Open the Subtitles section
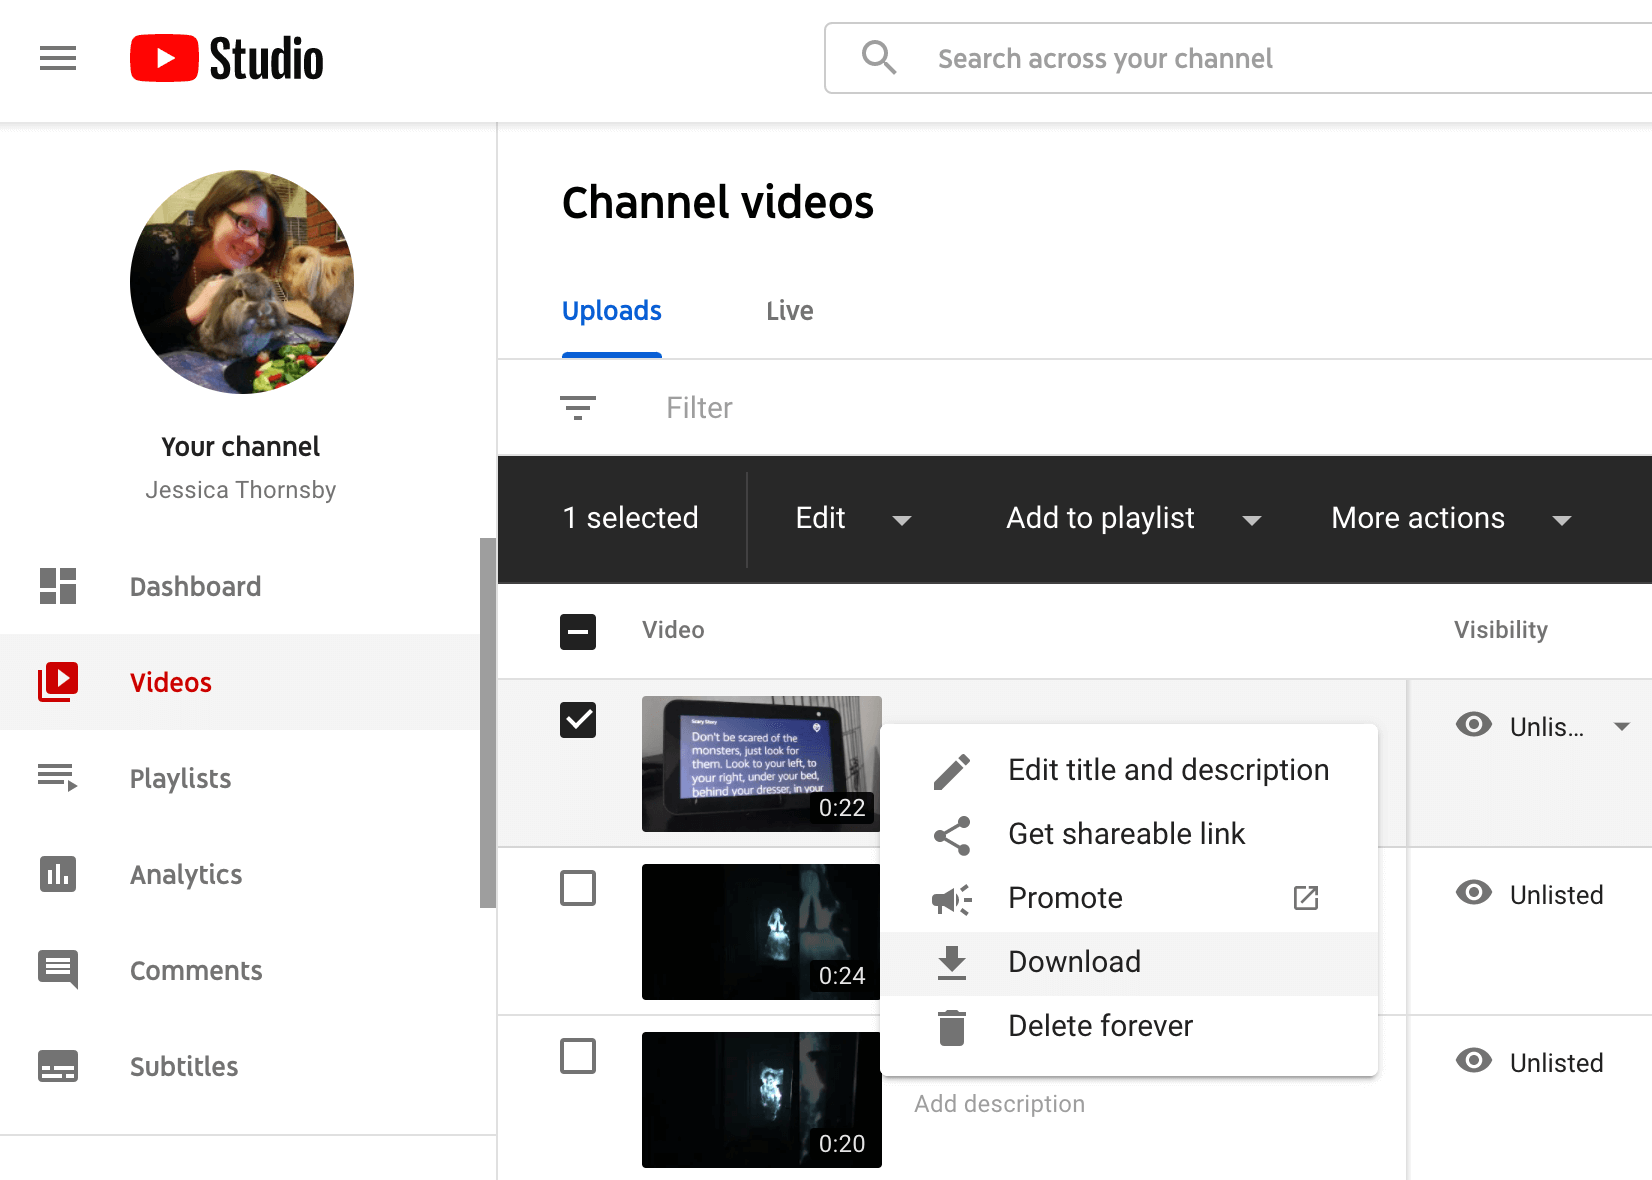 (x=184, y=1066)
